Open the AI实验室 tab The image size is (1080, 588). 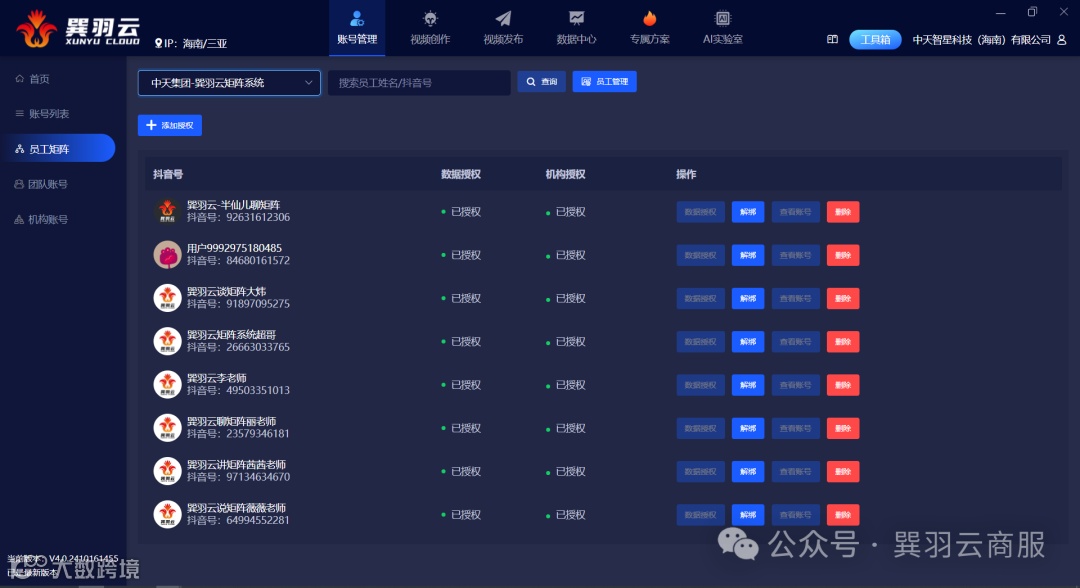(723, 28)
